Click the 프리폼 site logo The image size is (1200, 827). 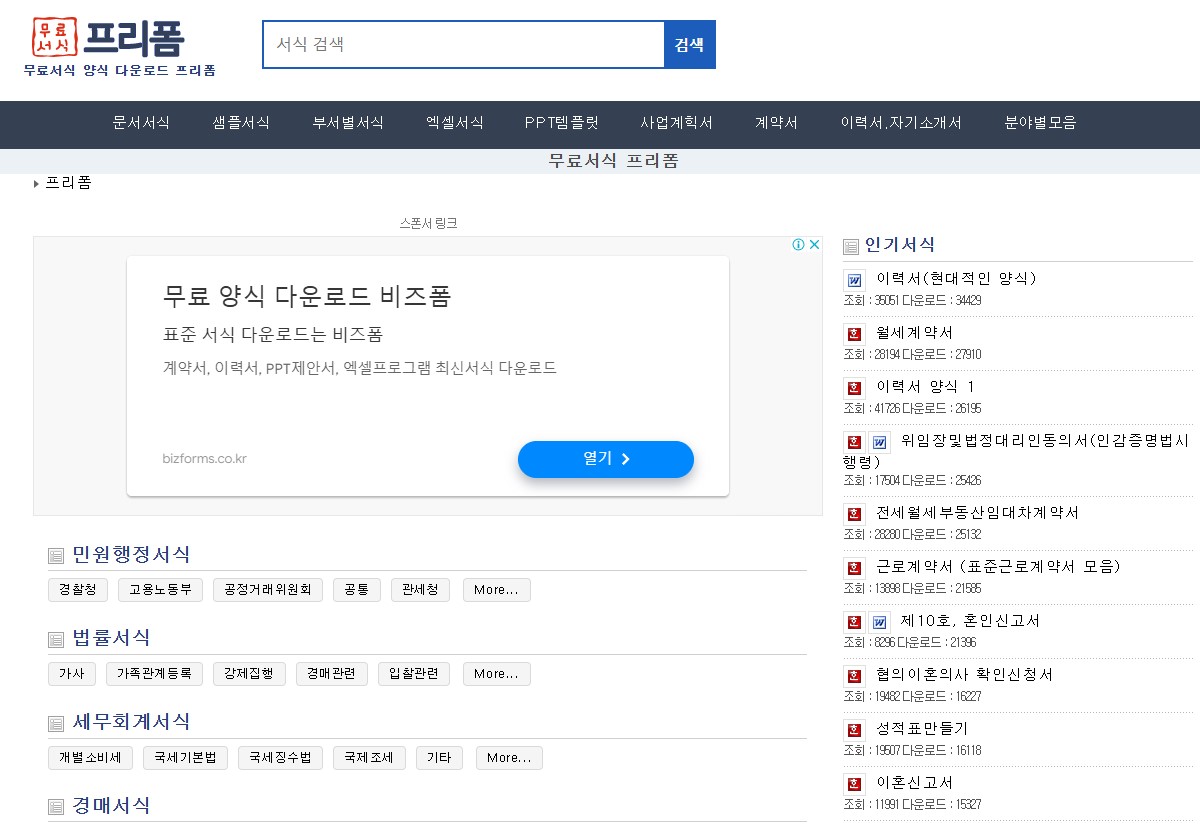pyautogui.click(x=120, y=46)
